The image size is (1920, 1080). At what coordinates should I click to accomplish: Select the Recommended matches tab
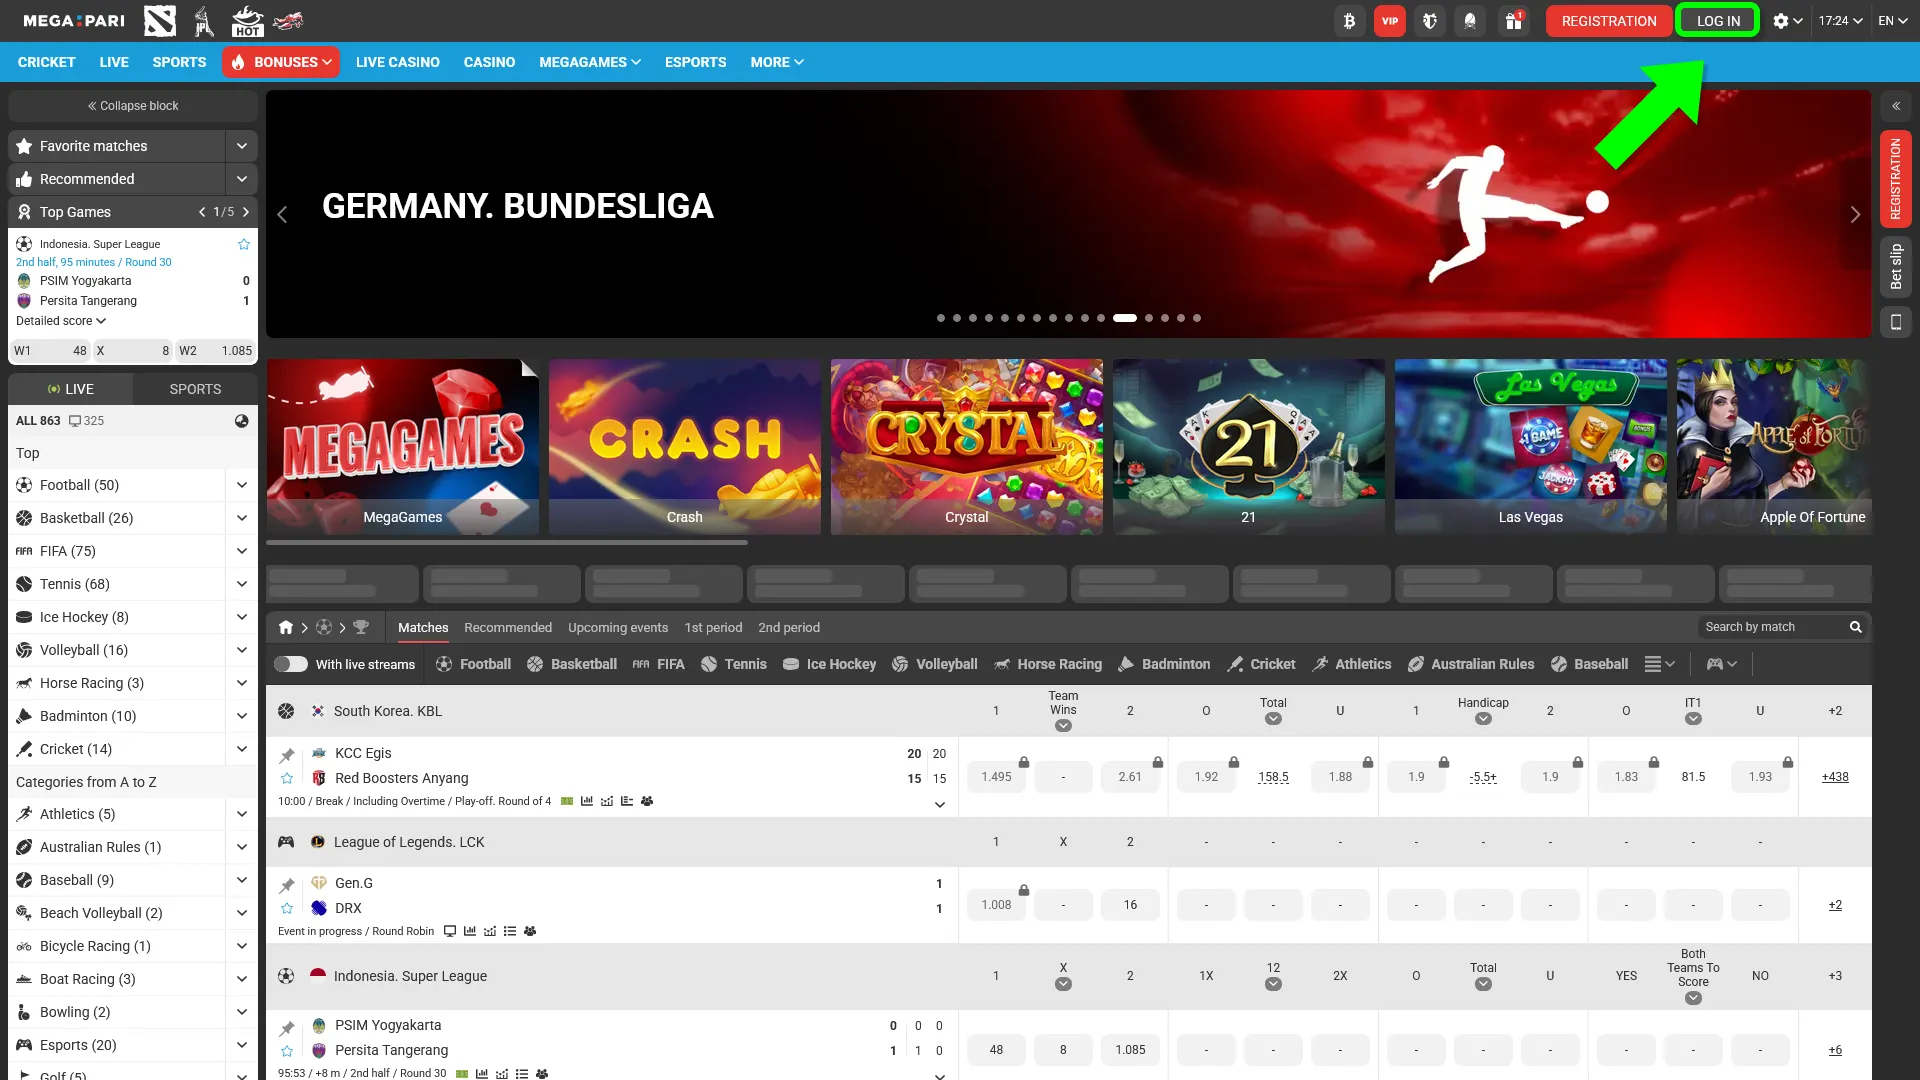[x=508, y=627]
